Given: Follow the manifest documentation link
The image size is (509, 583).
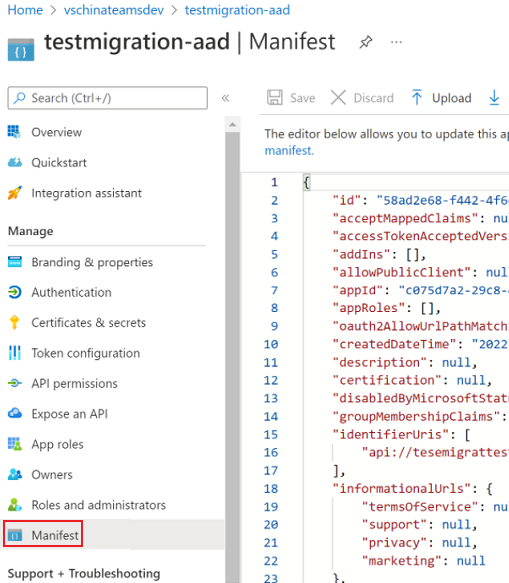Looking at the screenshot, I should point(289,151).
